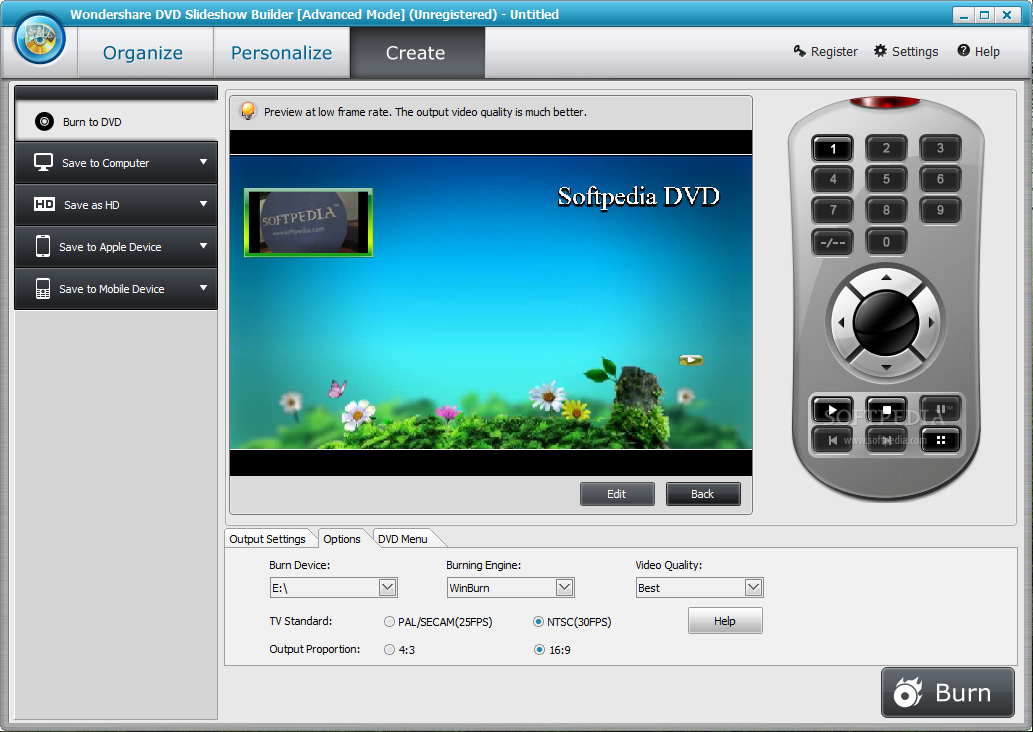Open the Burn Device dropdown
This screenshot has width=1033, height=732.
(x=387, y=587)
